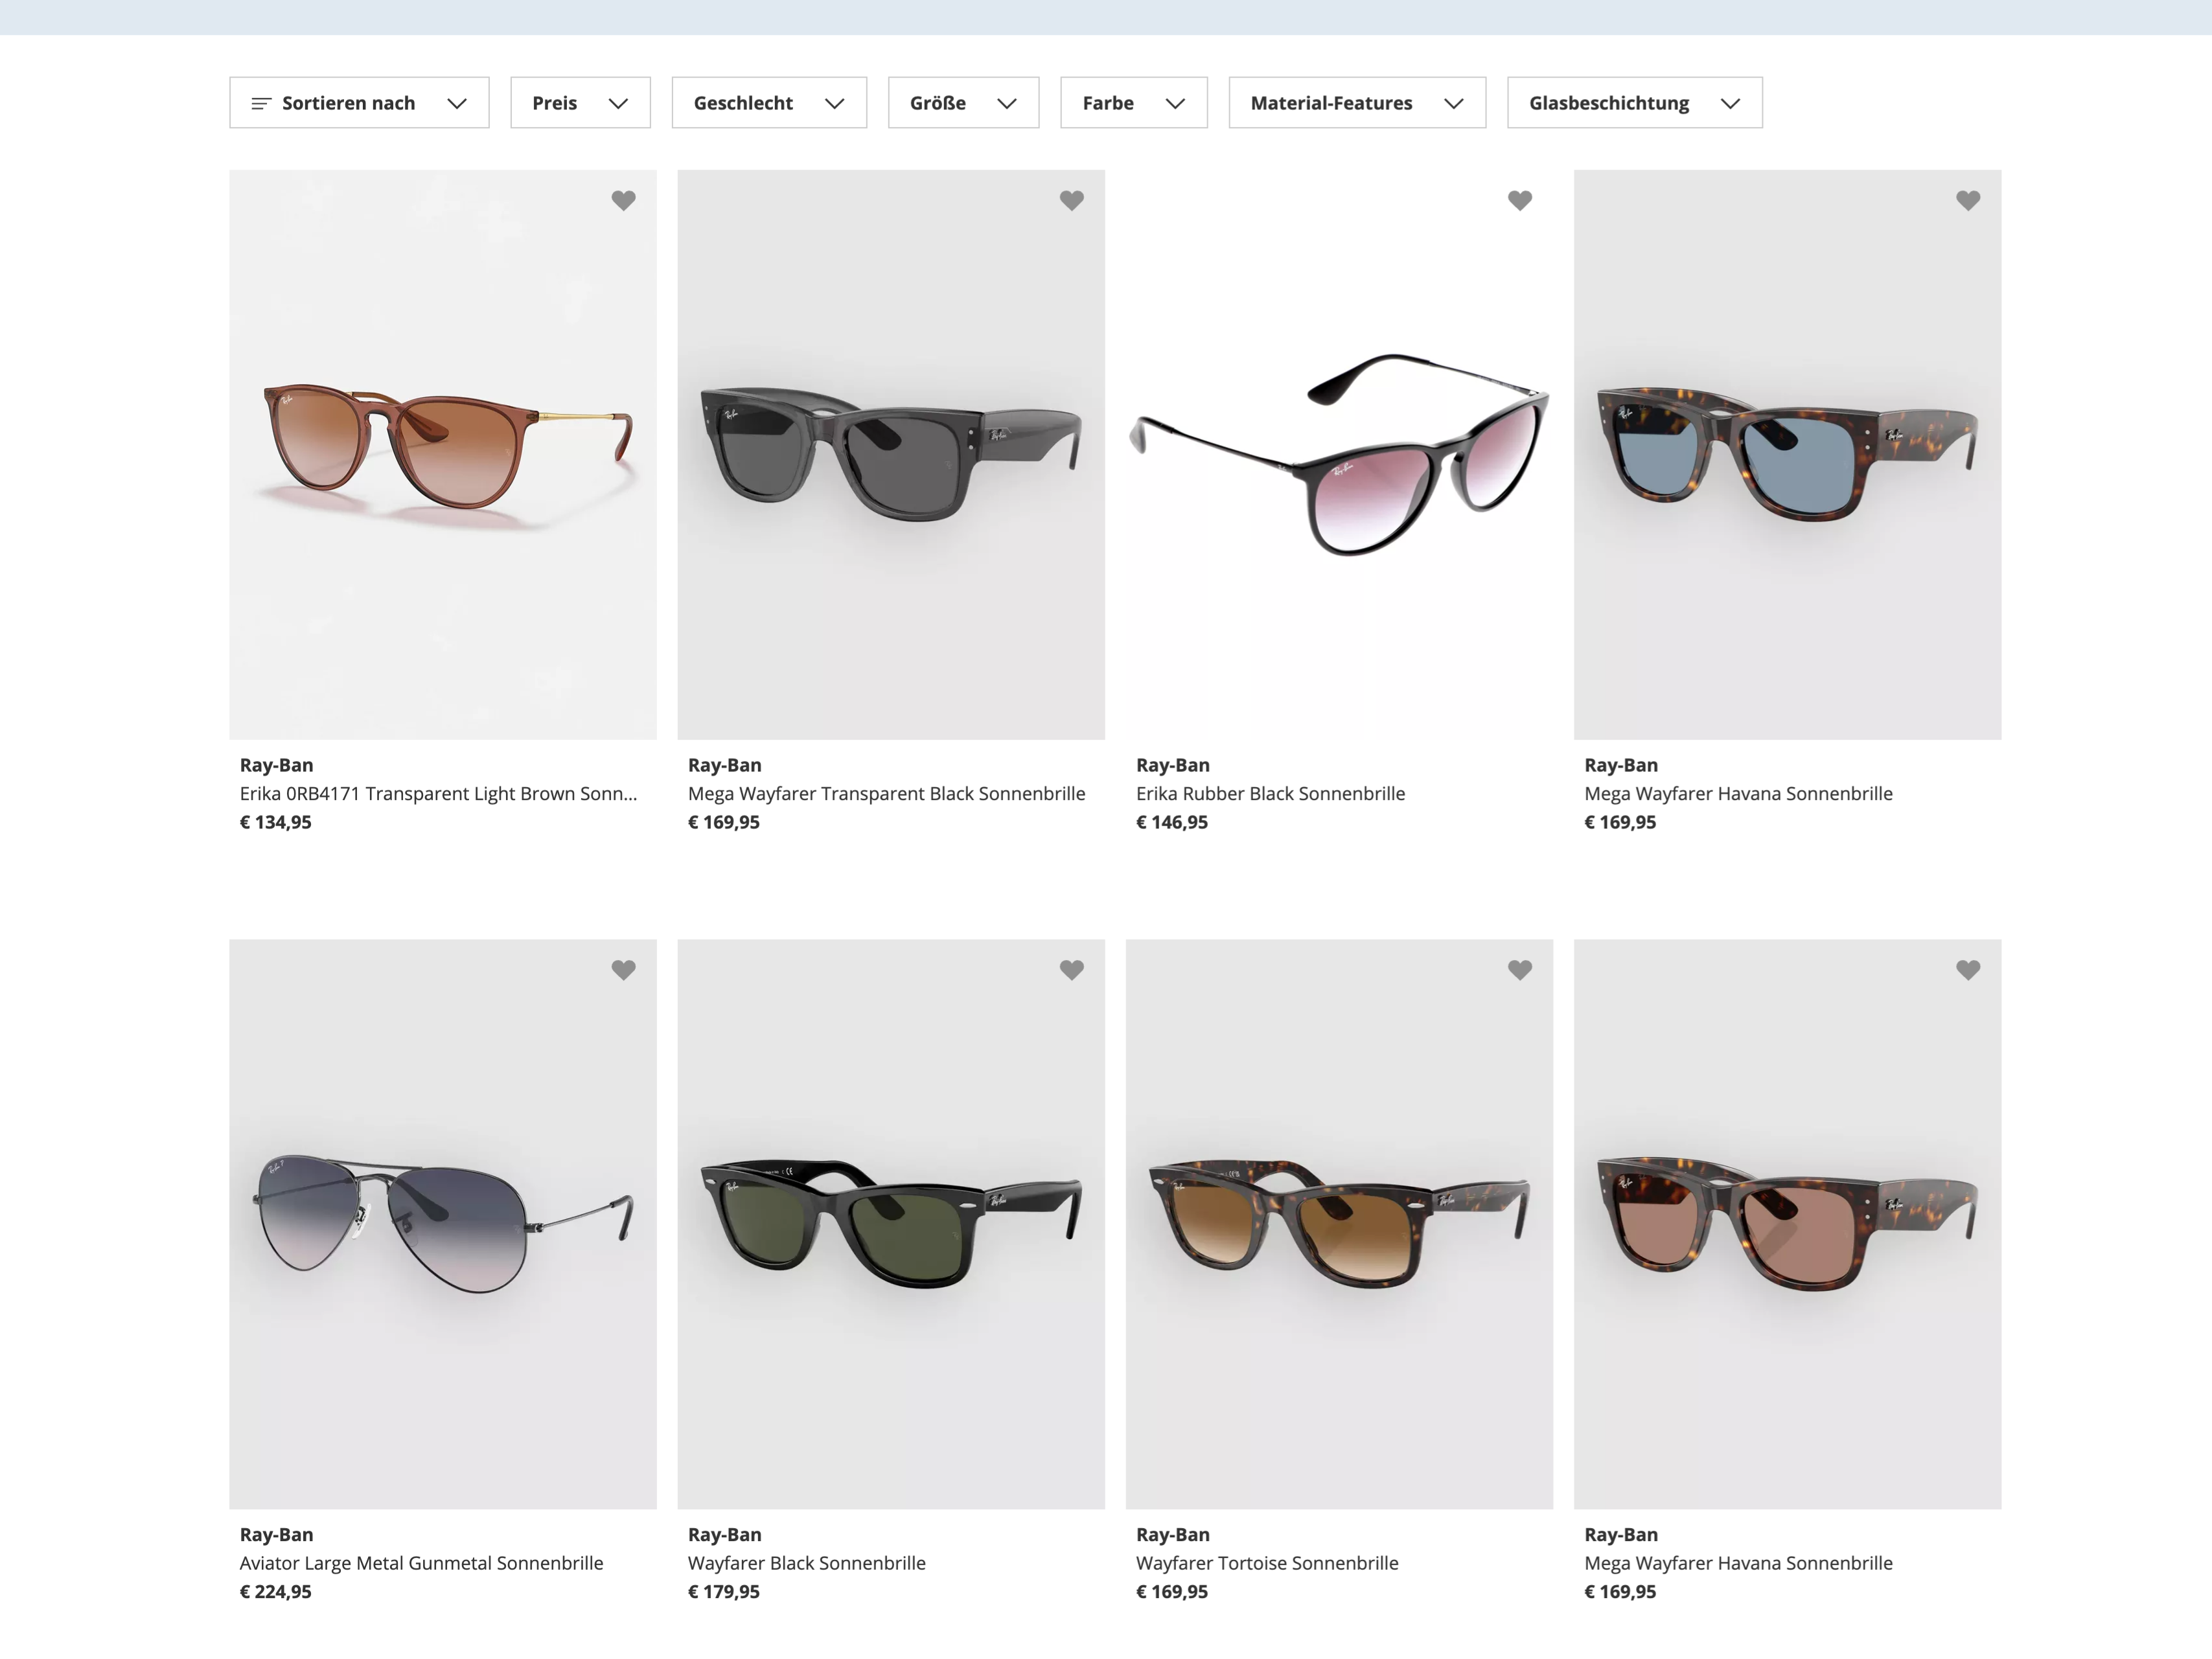Open image of blue-lens Mega Wayfarer Havana
The width and height of the screenshot is (2212, 1659).
click(x=1787, y=455)
